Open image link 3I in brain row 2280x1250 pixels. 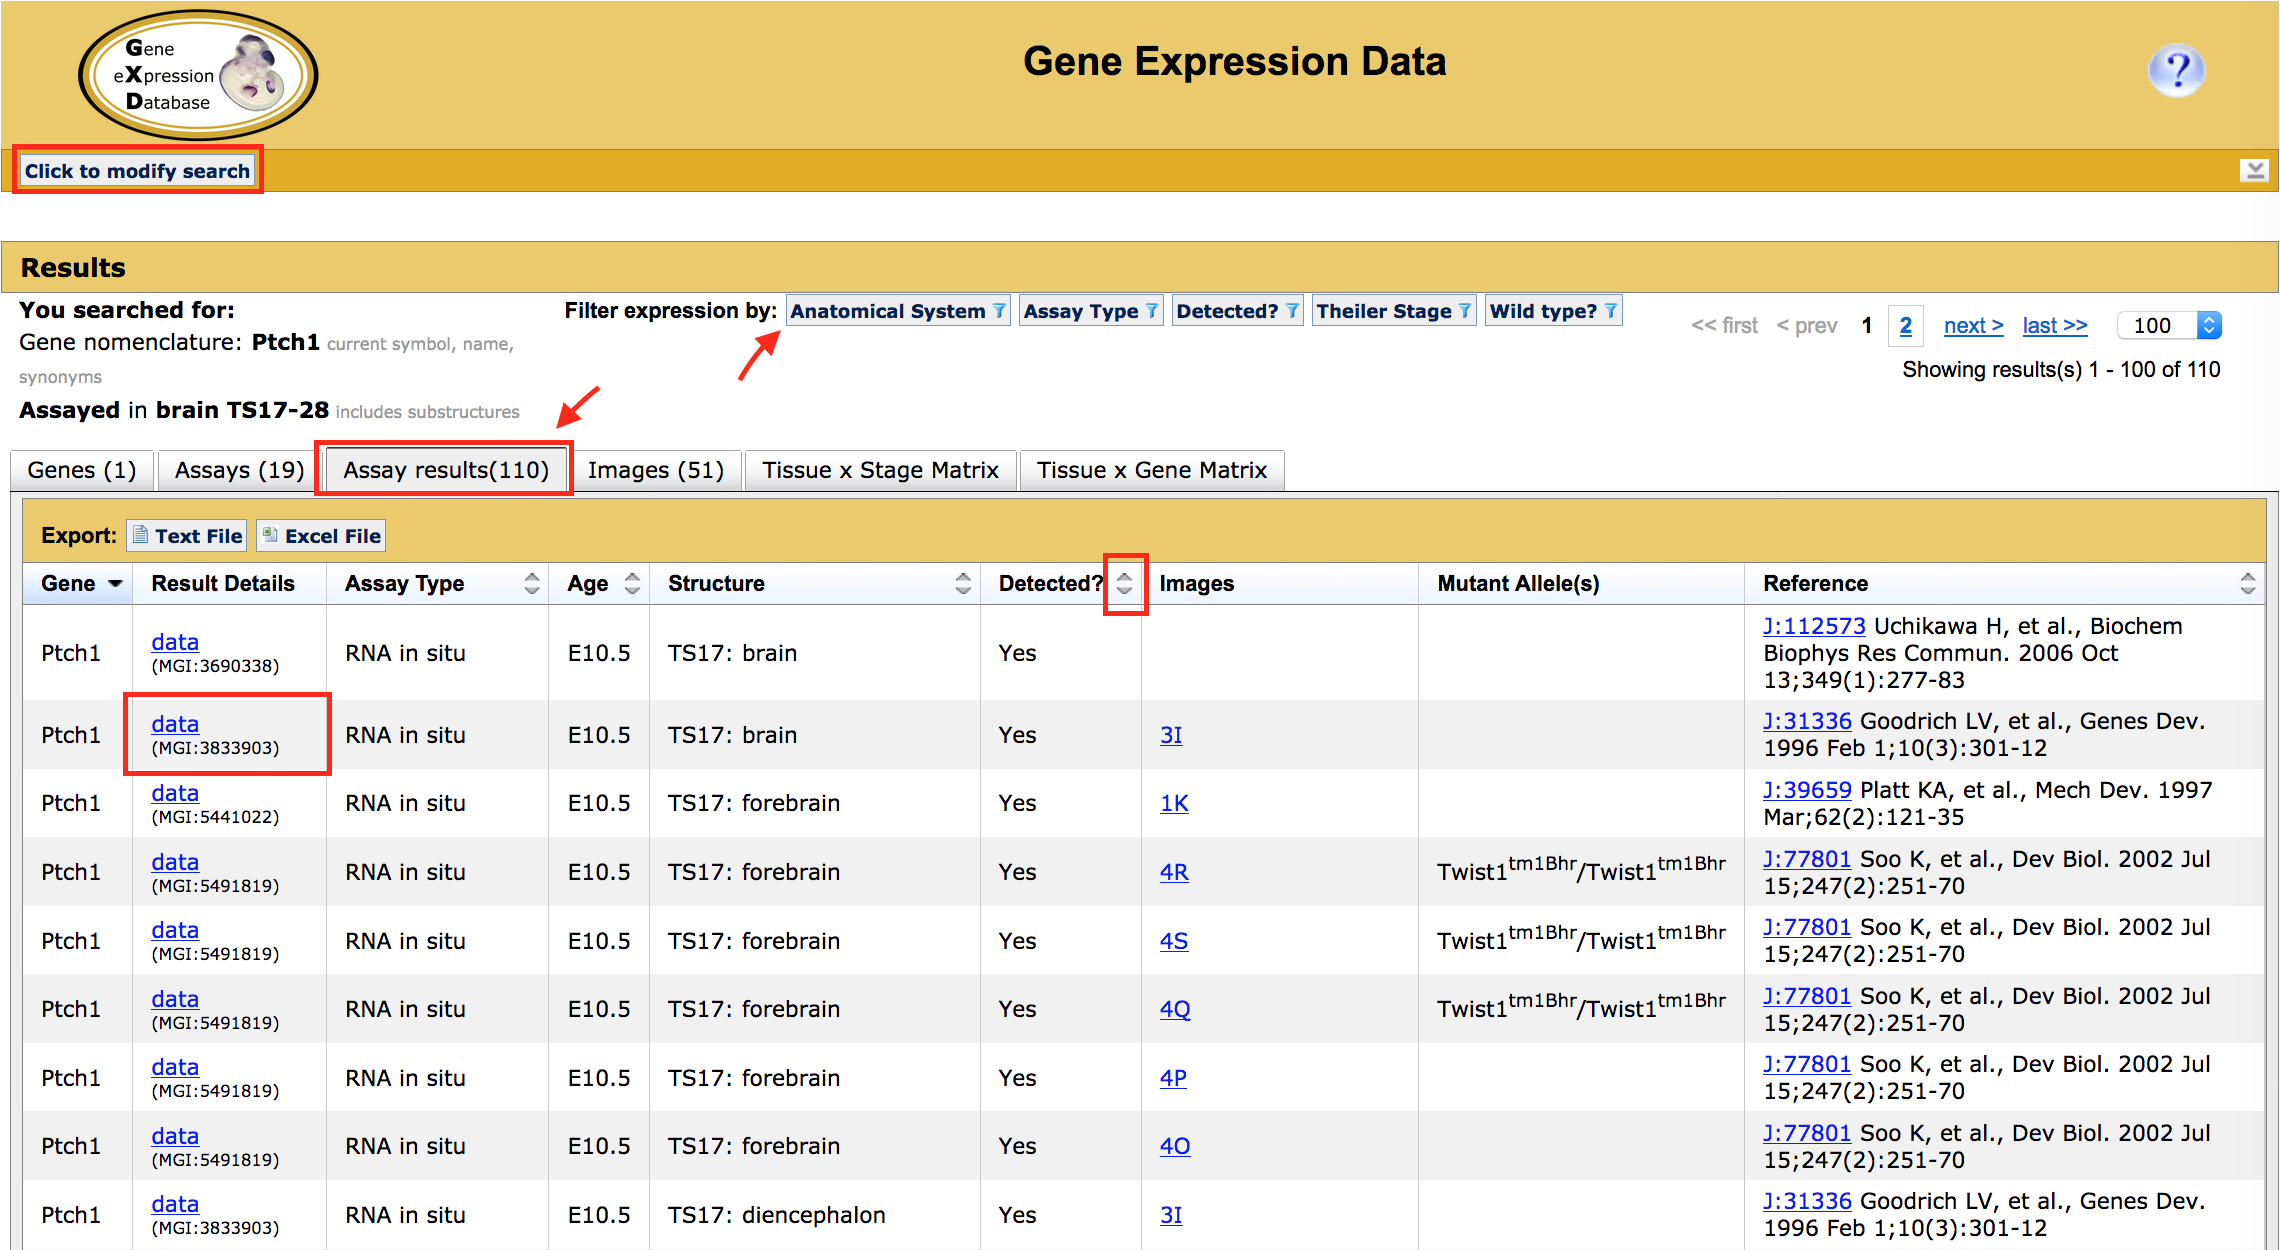pos(1171,735)
